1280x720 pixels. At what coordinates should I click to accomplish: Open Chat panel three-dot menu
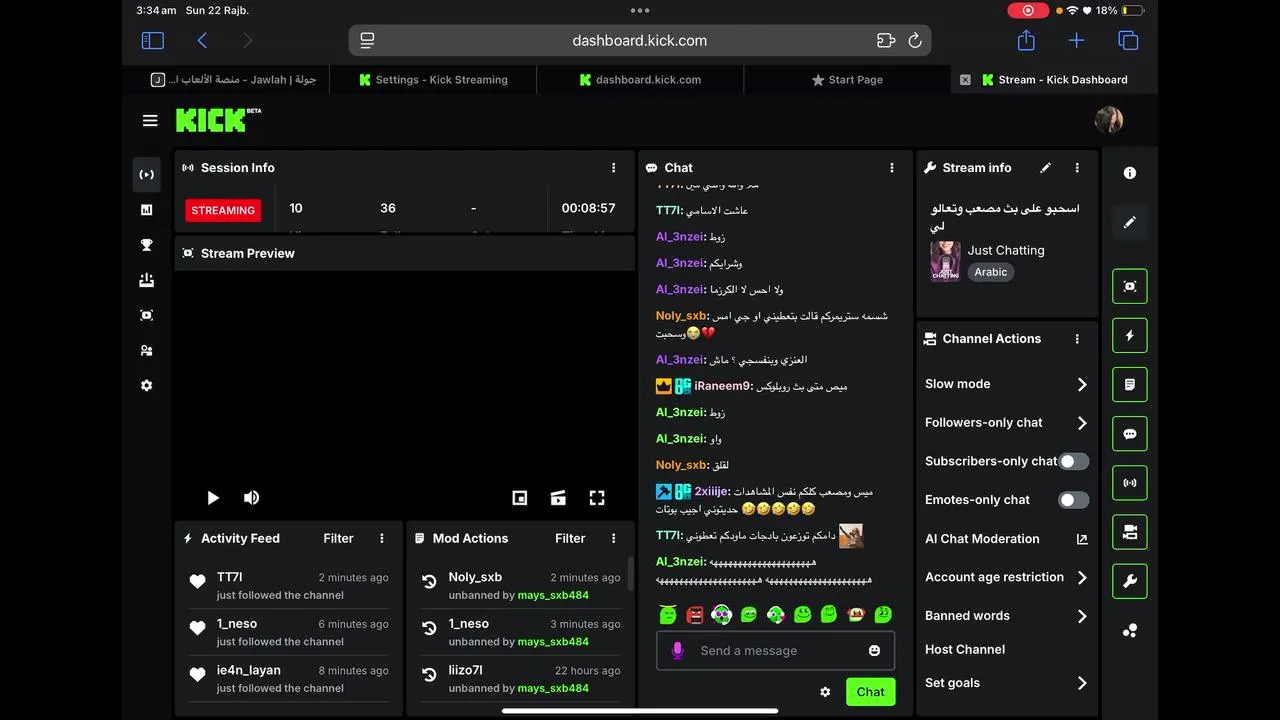point(892,168)
